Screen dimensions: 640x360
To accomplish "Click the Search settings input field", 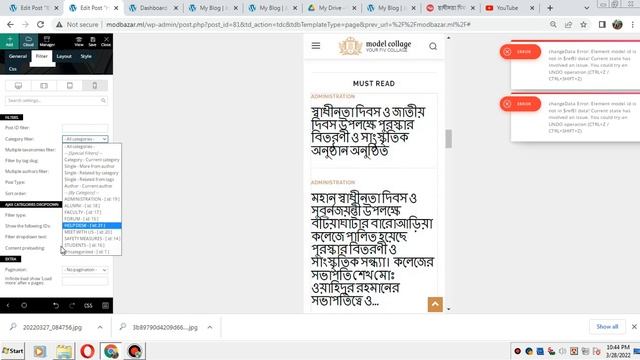I will point(56,100).
